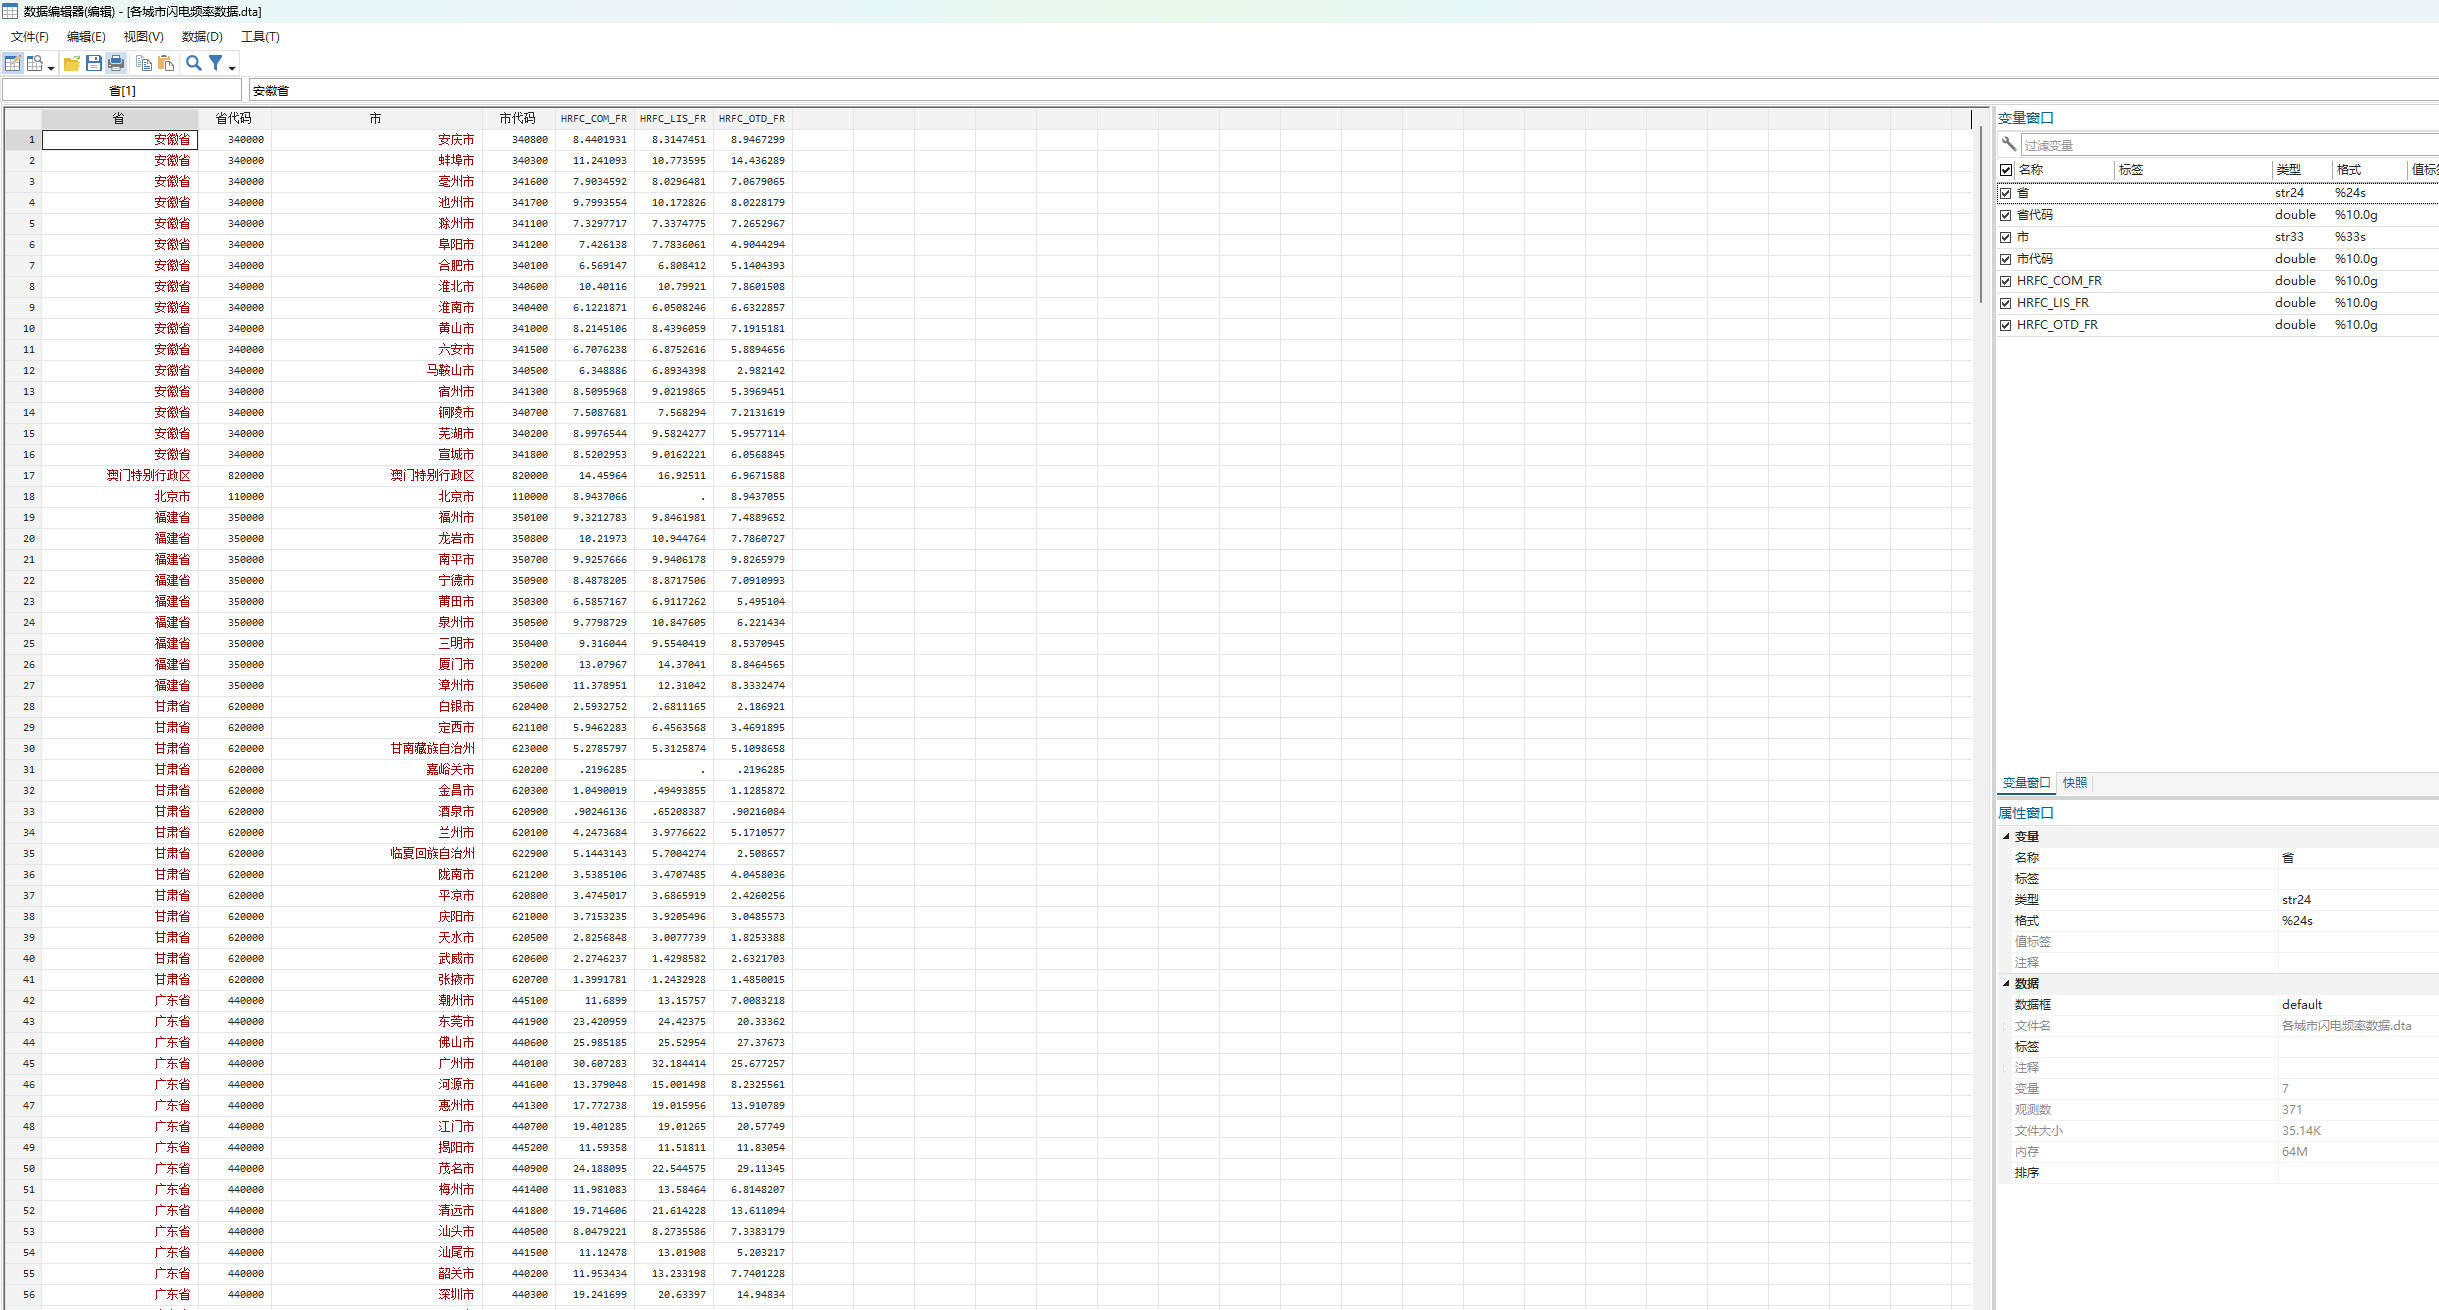Click the filter funnel icon
The width and height of the screenshot is (2439, 1310).
coord(215,63)
